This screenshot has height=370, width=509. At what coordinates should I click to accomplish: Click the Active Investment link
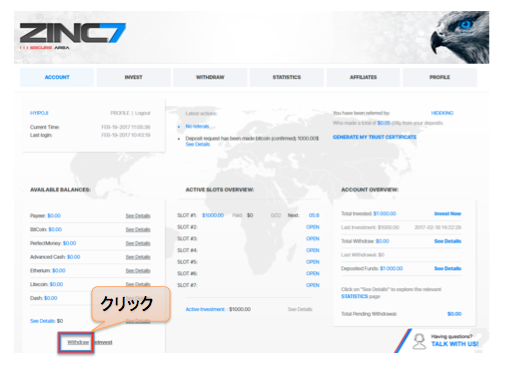[205, 309]
